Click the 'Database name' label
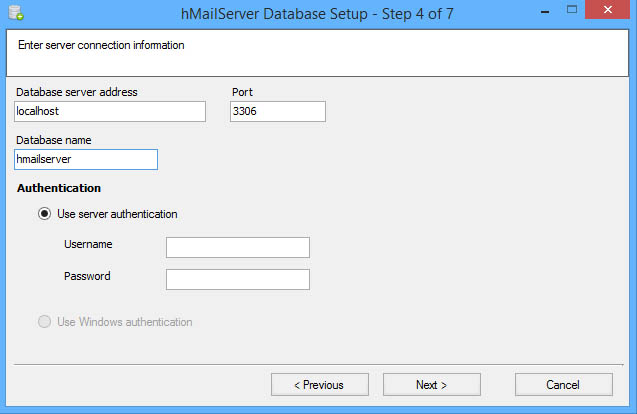The height and width of the screenshot is (414, 637). click(x=54, y=140)
